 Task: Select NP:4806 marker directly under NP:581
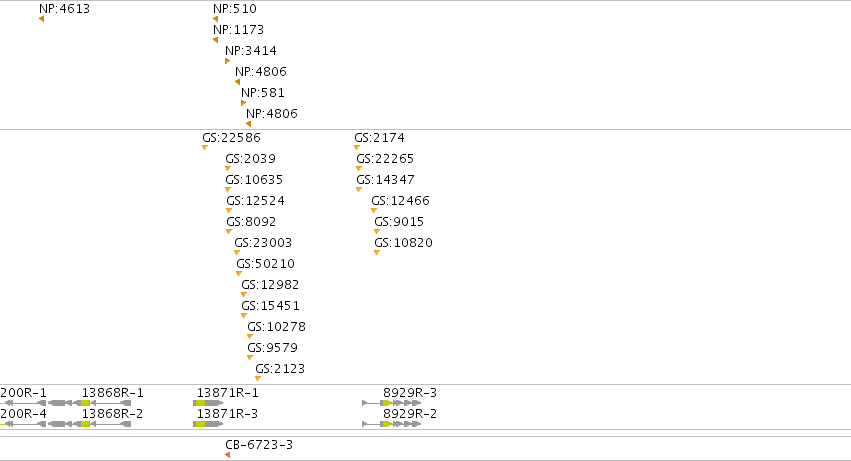(x=248, y=124)
